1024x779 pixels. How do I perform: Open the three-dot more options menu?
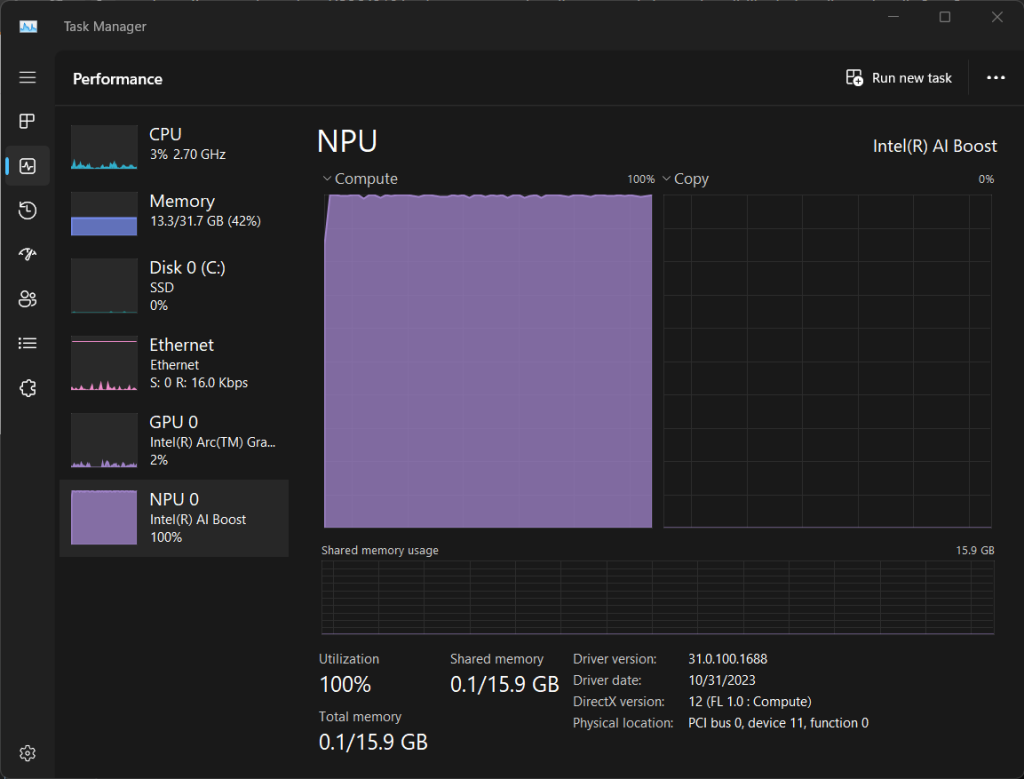click(x=995, y=78)
